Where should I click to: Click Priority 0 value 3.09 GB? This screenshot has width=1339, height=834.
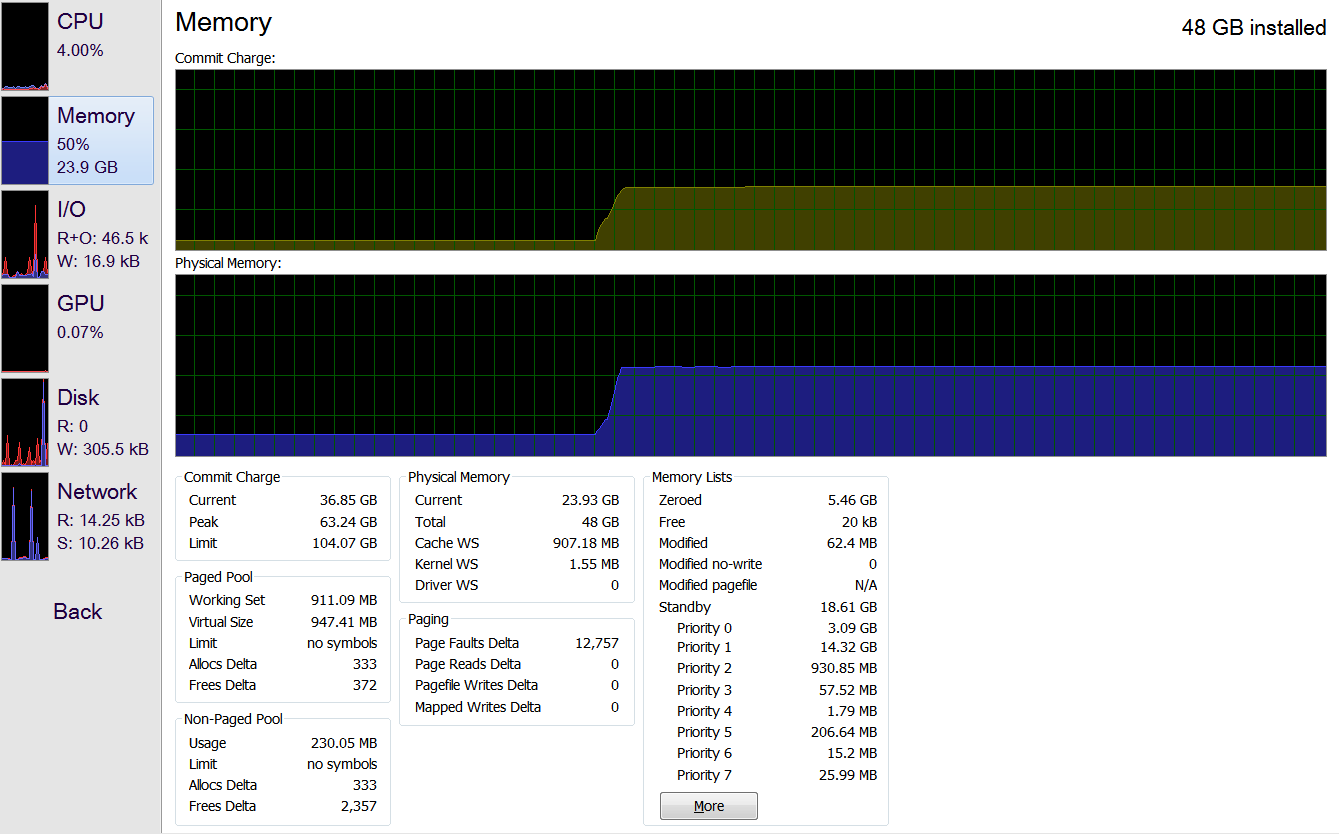852,628
